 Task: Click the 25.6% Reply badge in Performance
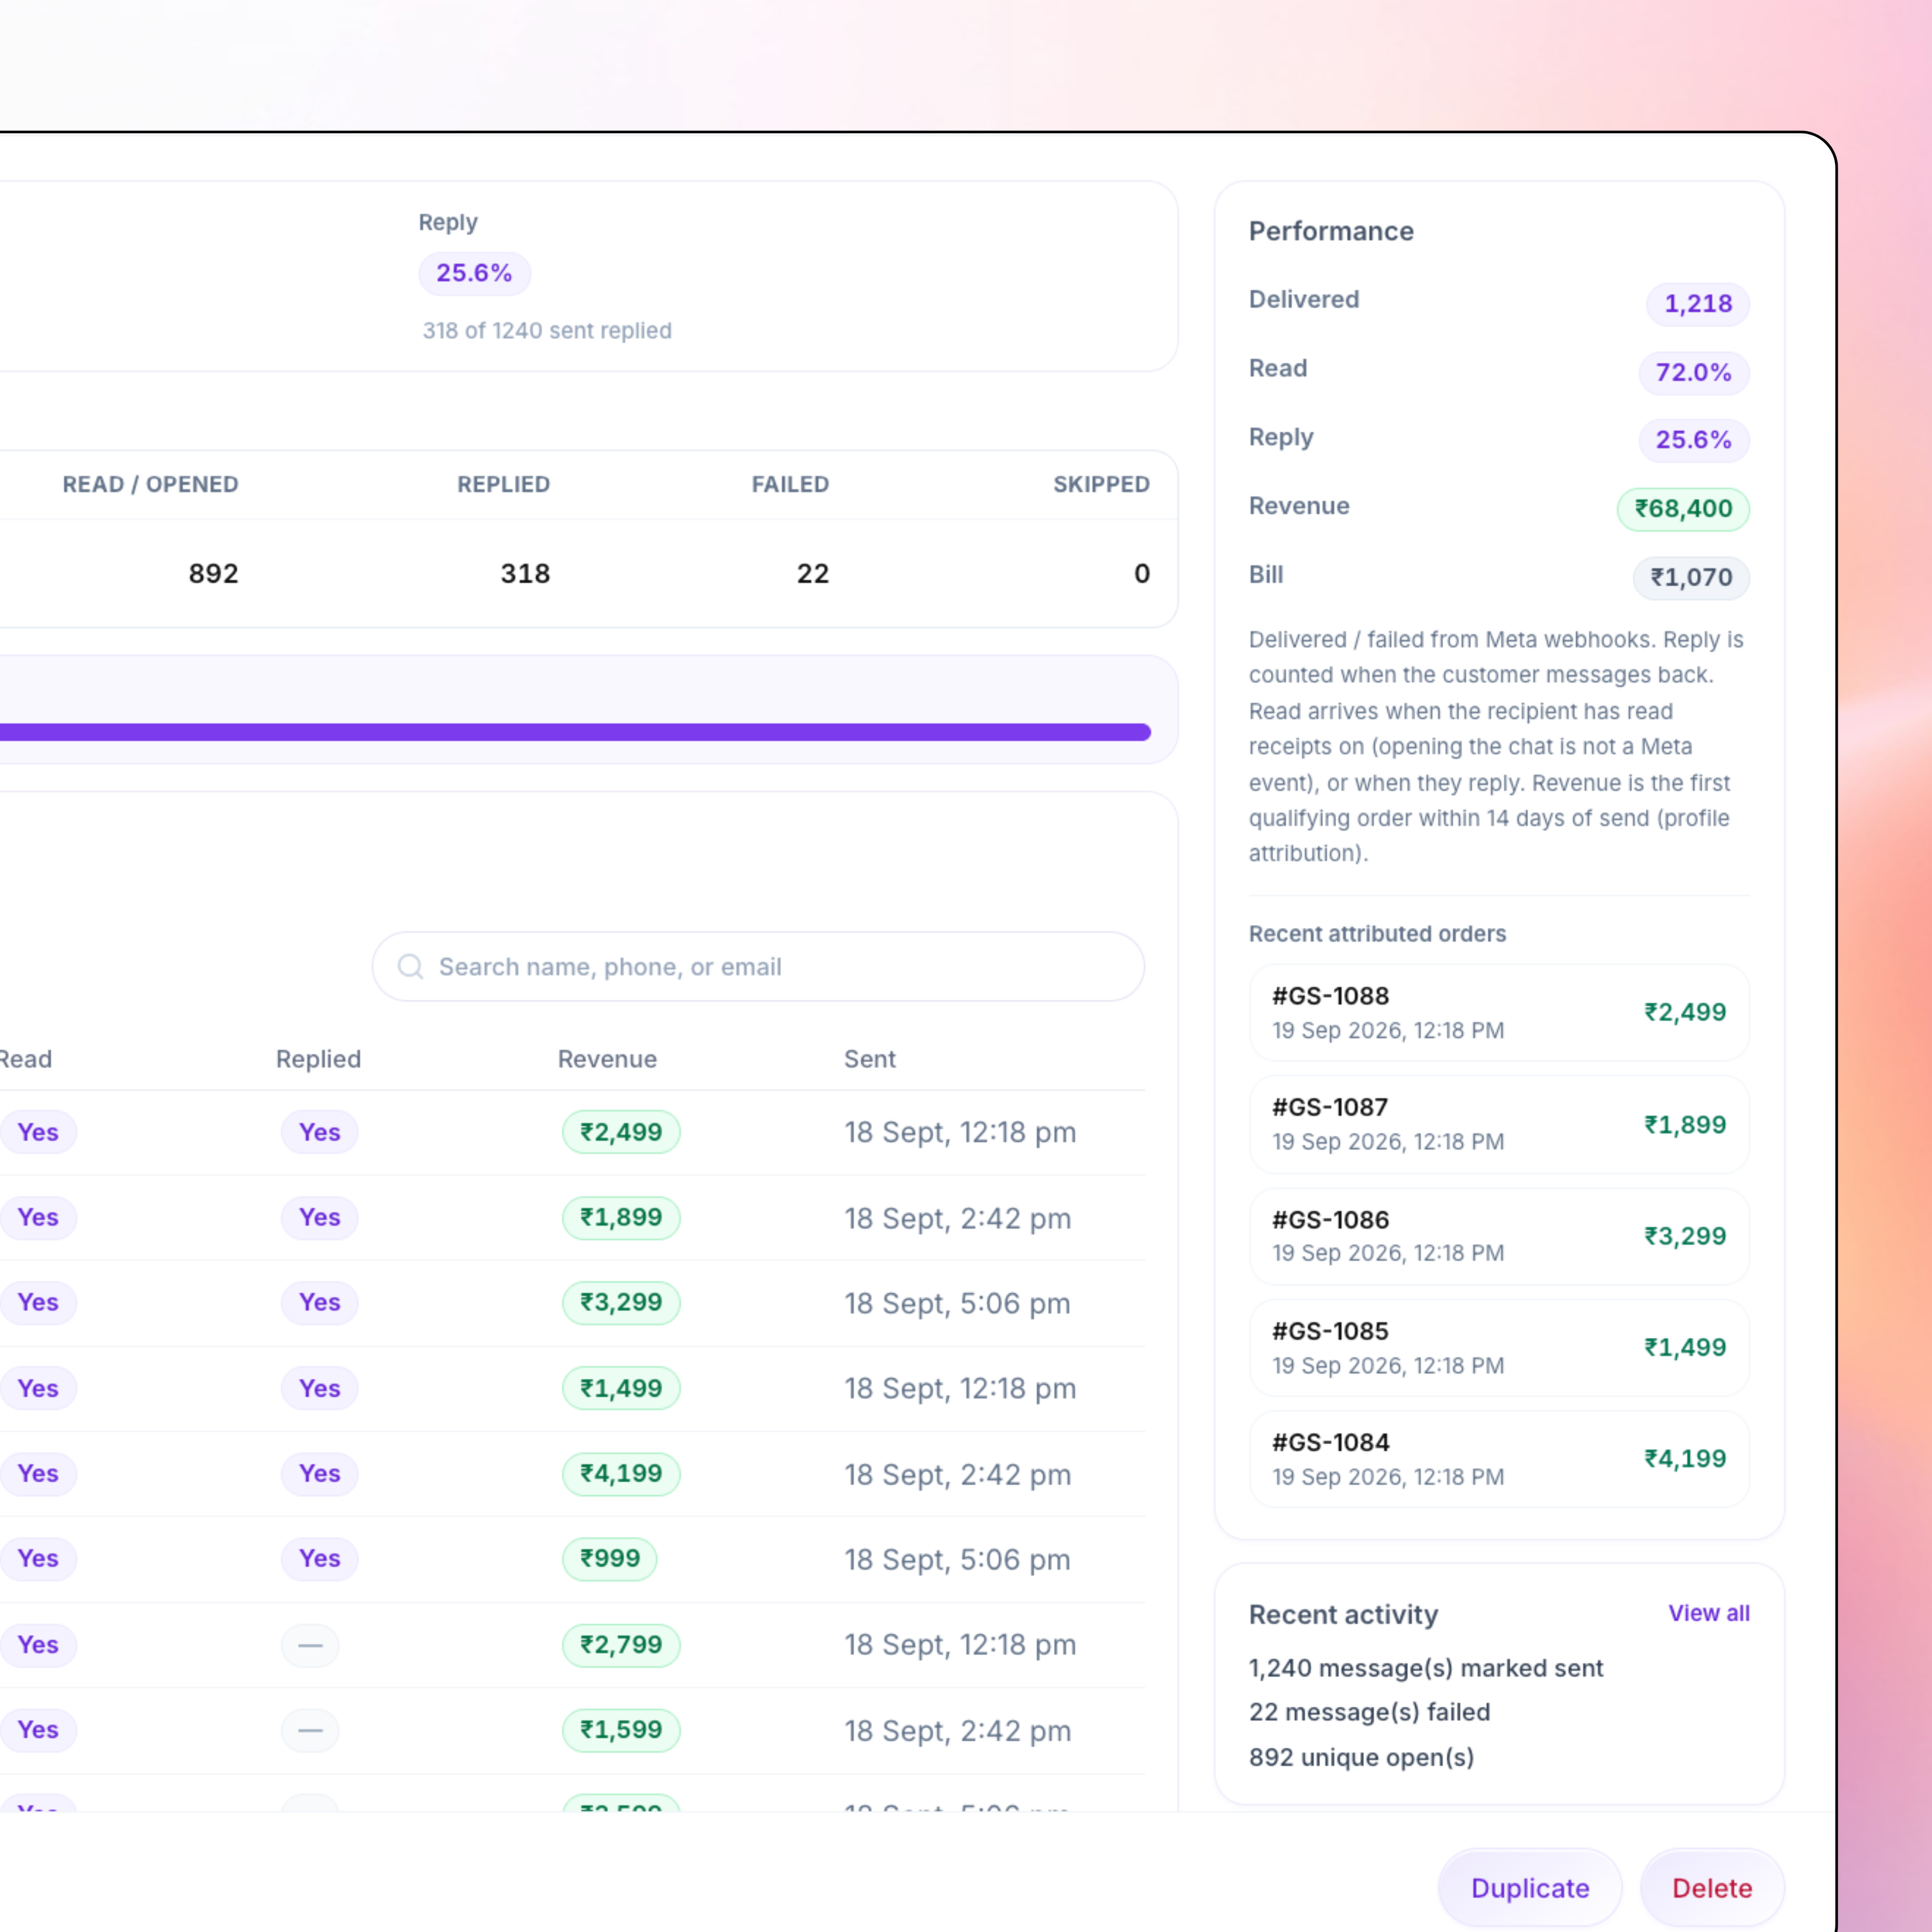tap(1693, 440)
